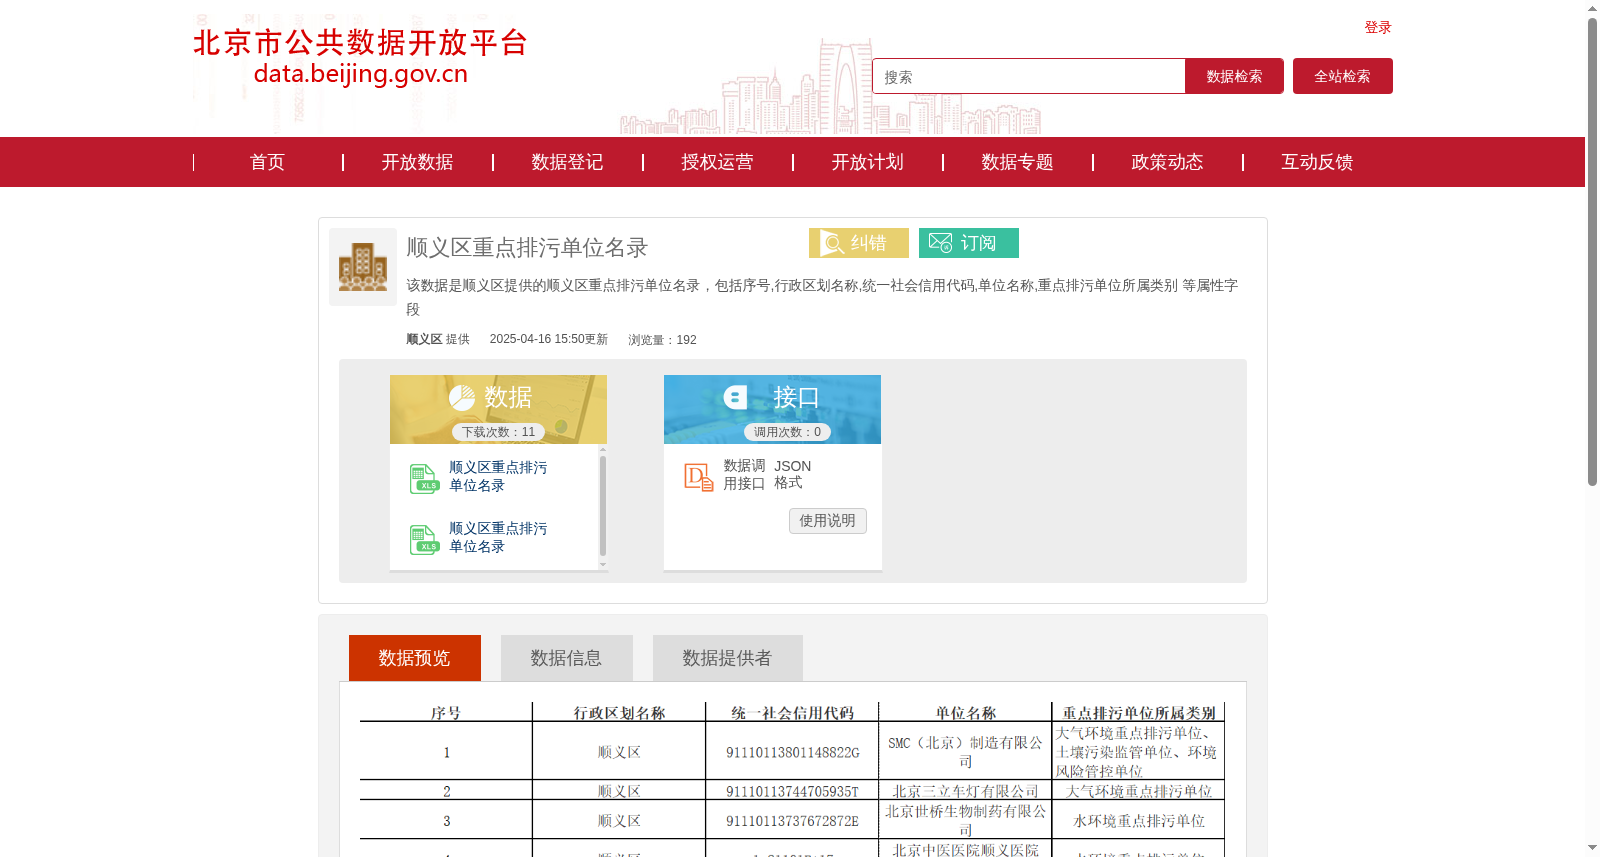
Task: Open the 首页 menu item
Action: pos(267,162)
